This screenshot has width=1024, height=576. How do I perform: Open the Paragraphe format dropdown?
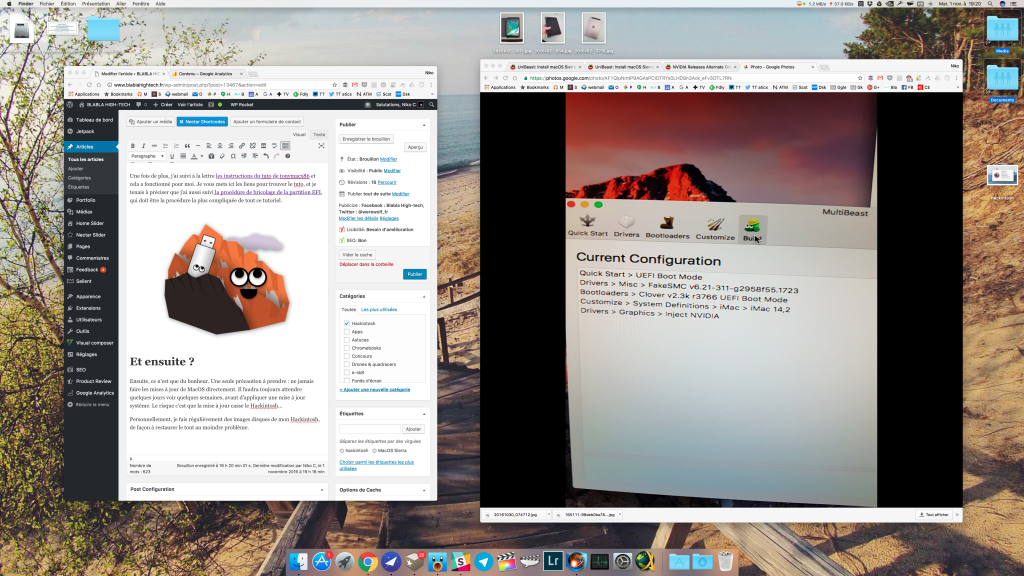[x=147, y=156]
